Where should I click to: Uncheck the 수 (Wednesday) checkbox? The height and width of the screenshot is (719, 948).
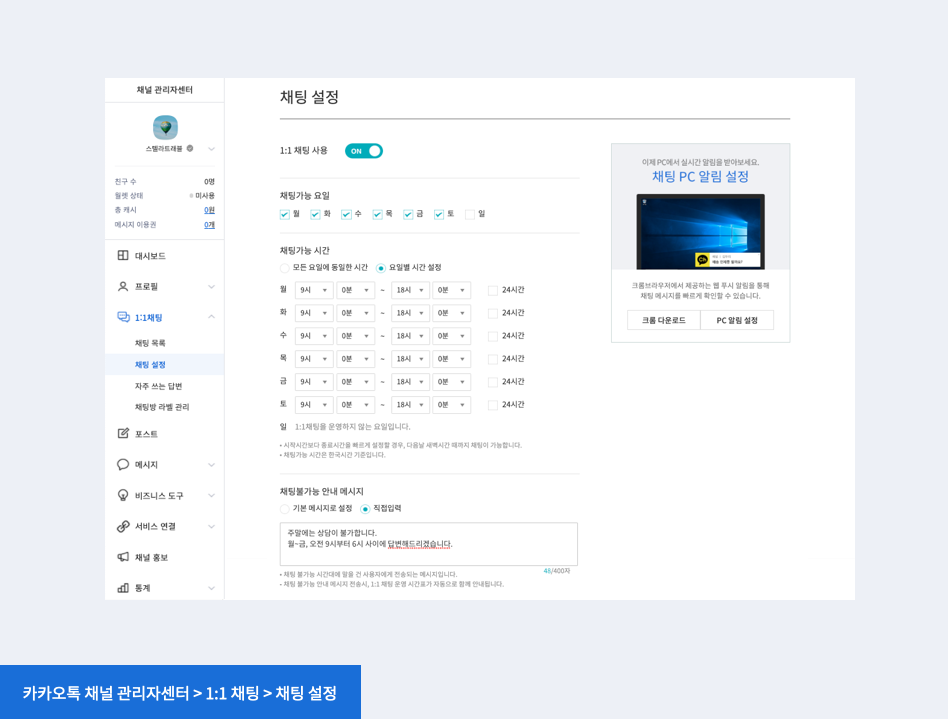[346, 214]
